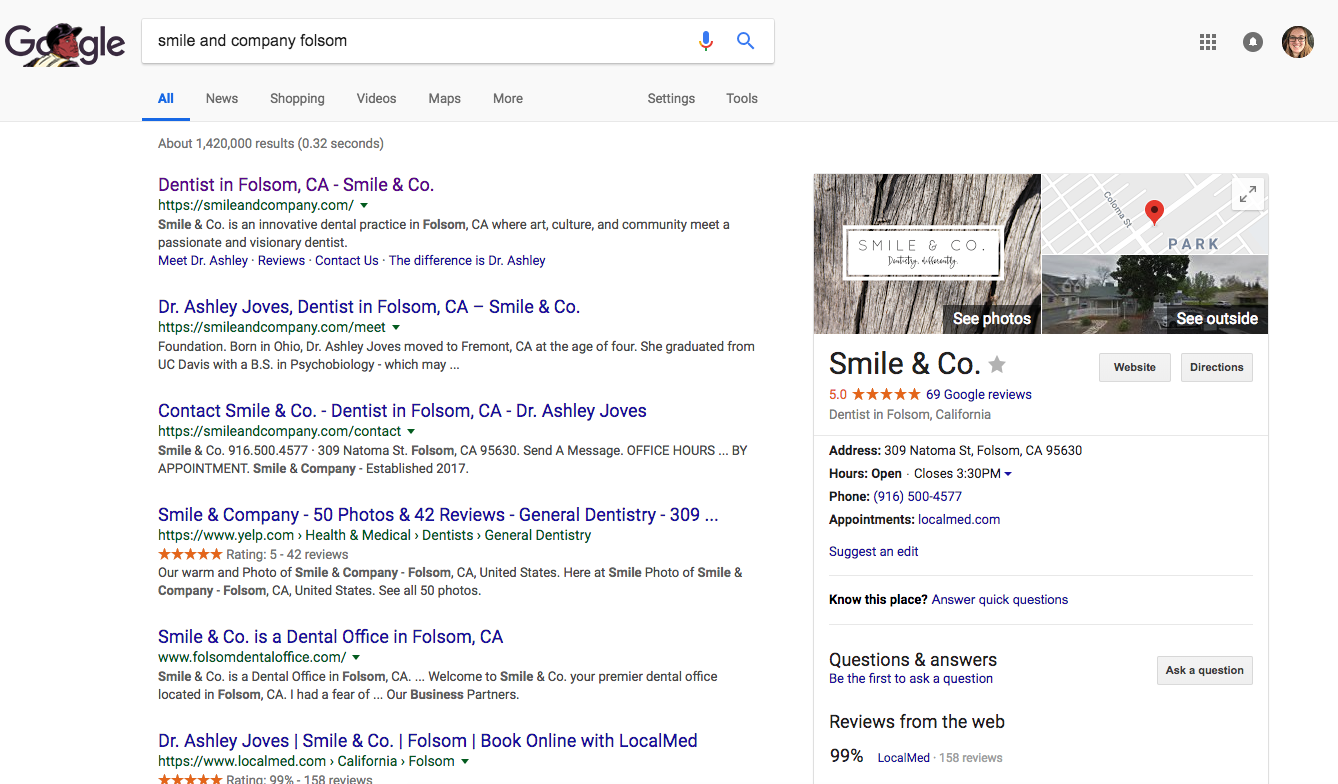The width and height of the screenshot is (1338, 784).
Task: Open dropdown arrow next to smileandcompany.com/contact URL
Action: [412, 431]
